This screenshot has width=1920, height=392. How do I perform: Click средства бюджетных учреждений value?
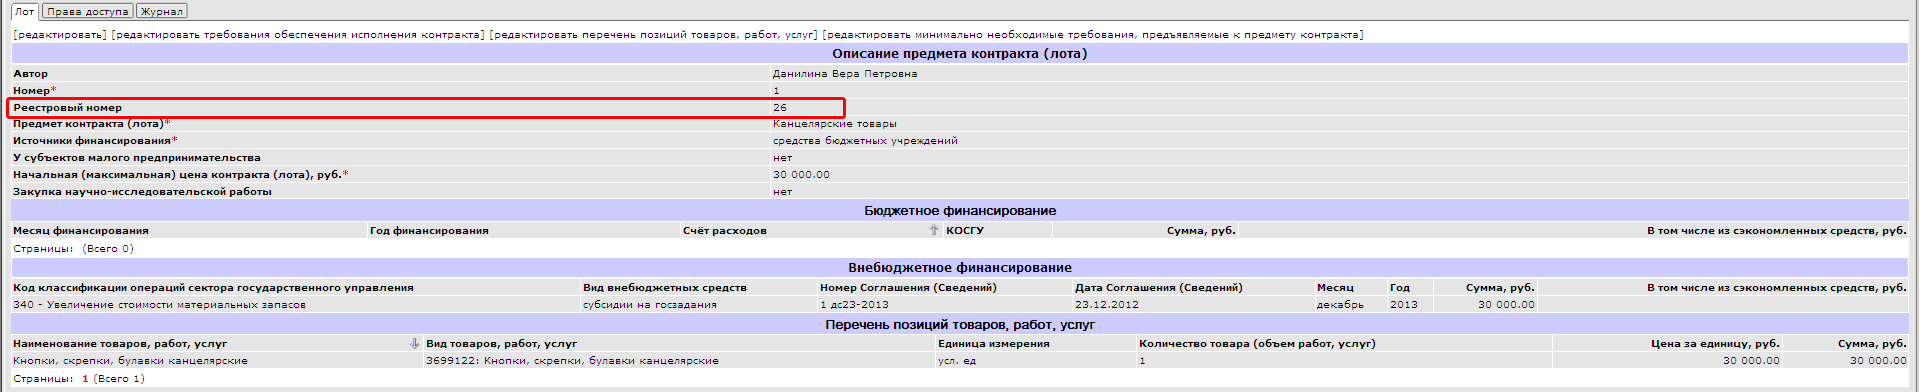click(865, 141)
